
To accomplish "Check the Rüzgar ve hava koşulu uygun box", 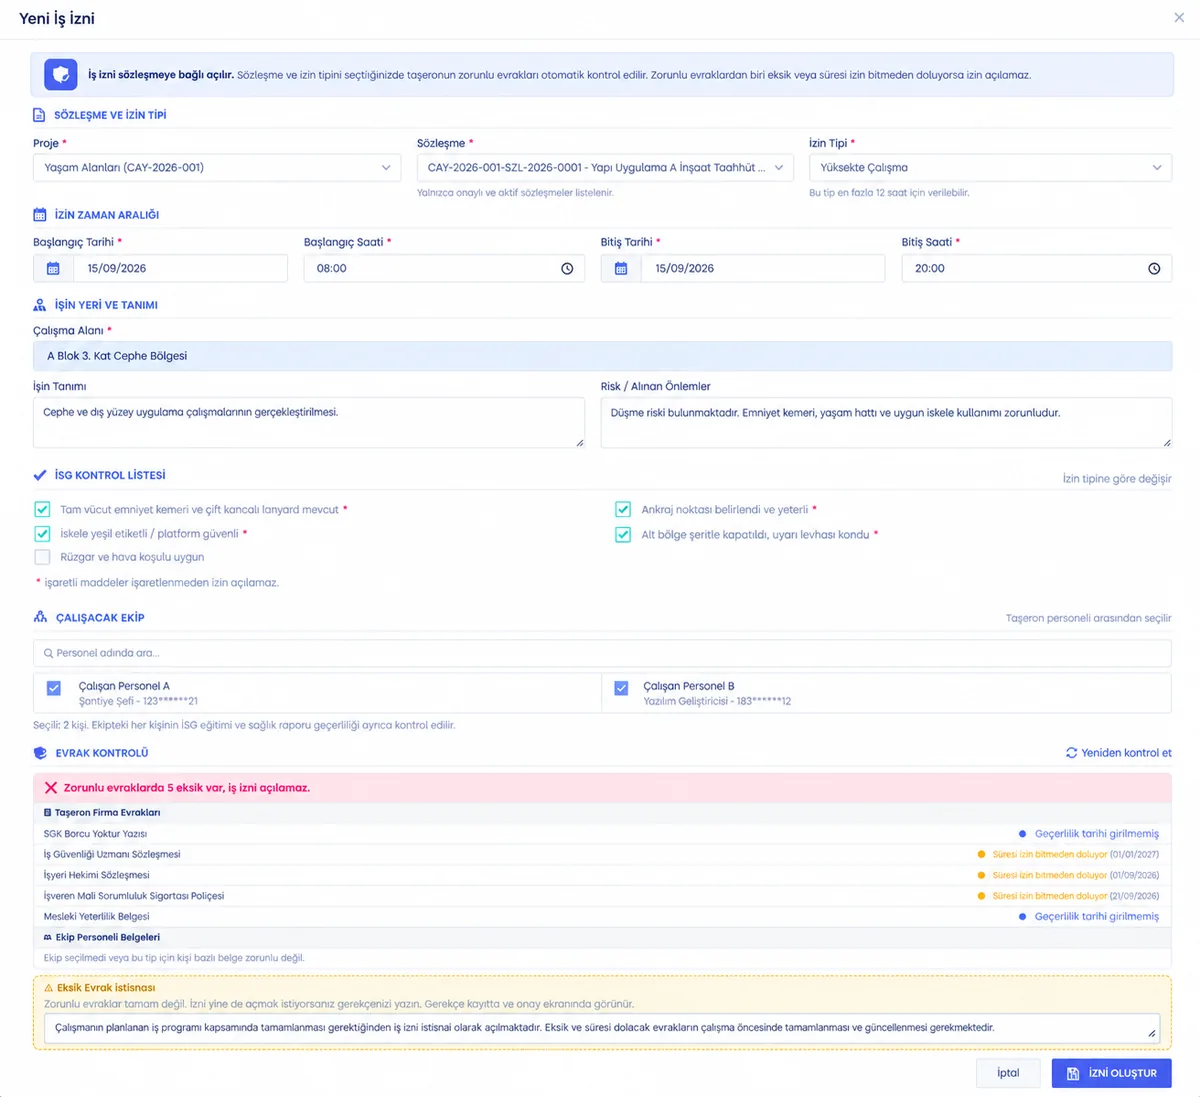I will [42, 558].
